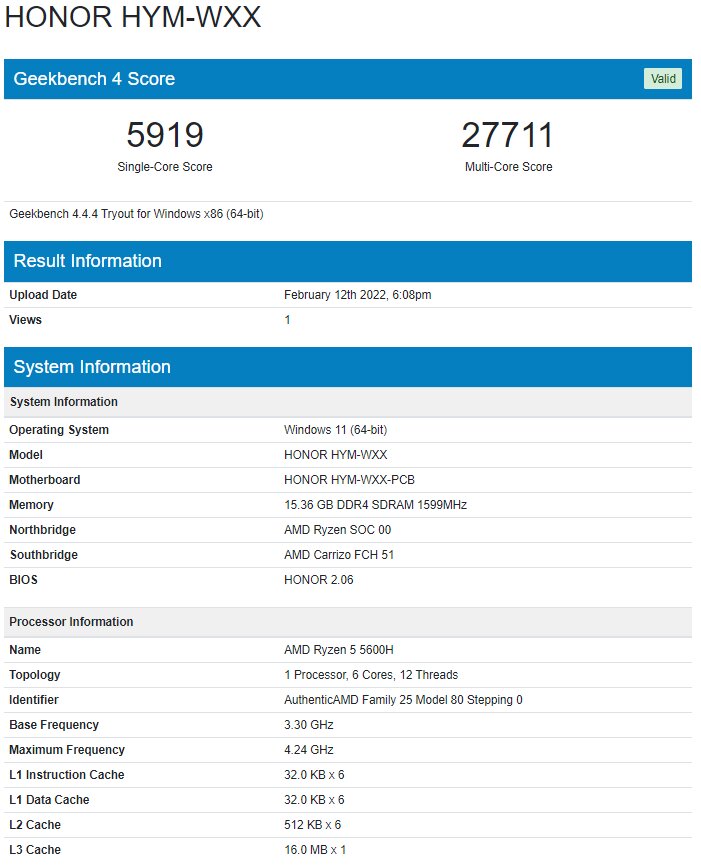Click the processor Name label
Viewport: 701px width, 865px height.
click(x=25, y=650)
